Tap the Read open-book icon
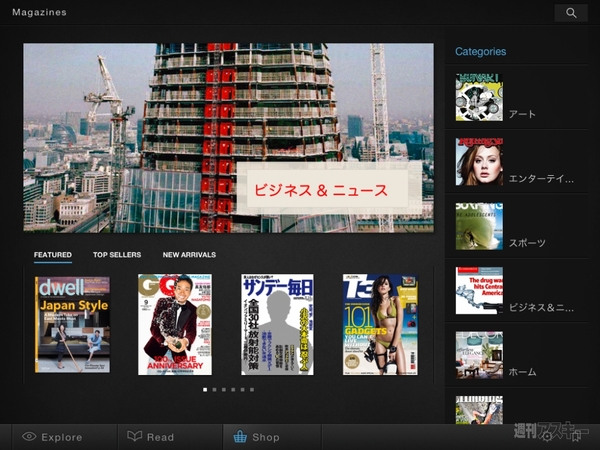 [135, 436]
